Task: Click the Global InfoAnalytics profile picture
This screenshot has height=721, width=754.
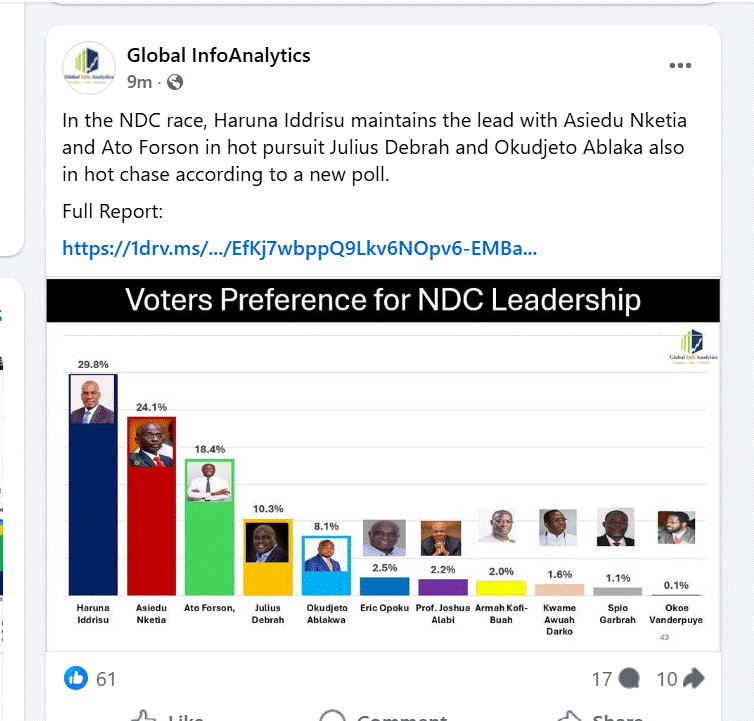Action: 89,68
